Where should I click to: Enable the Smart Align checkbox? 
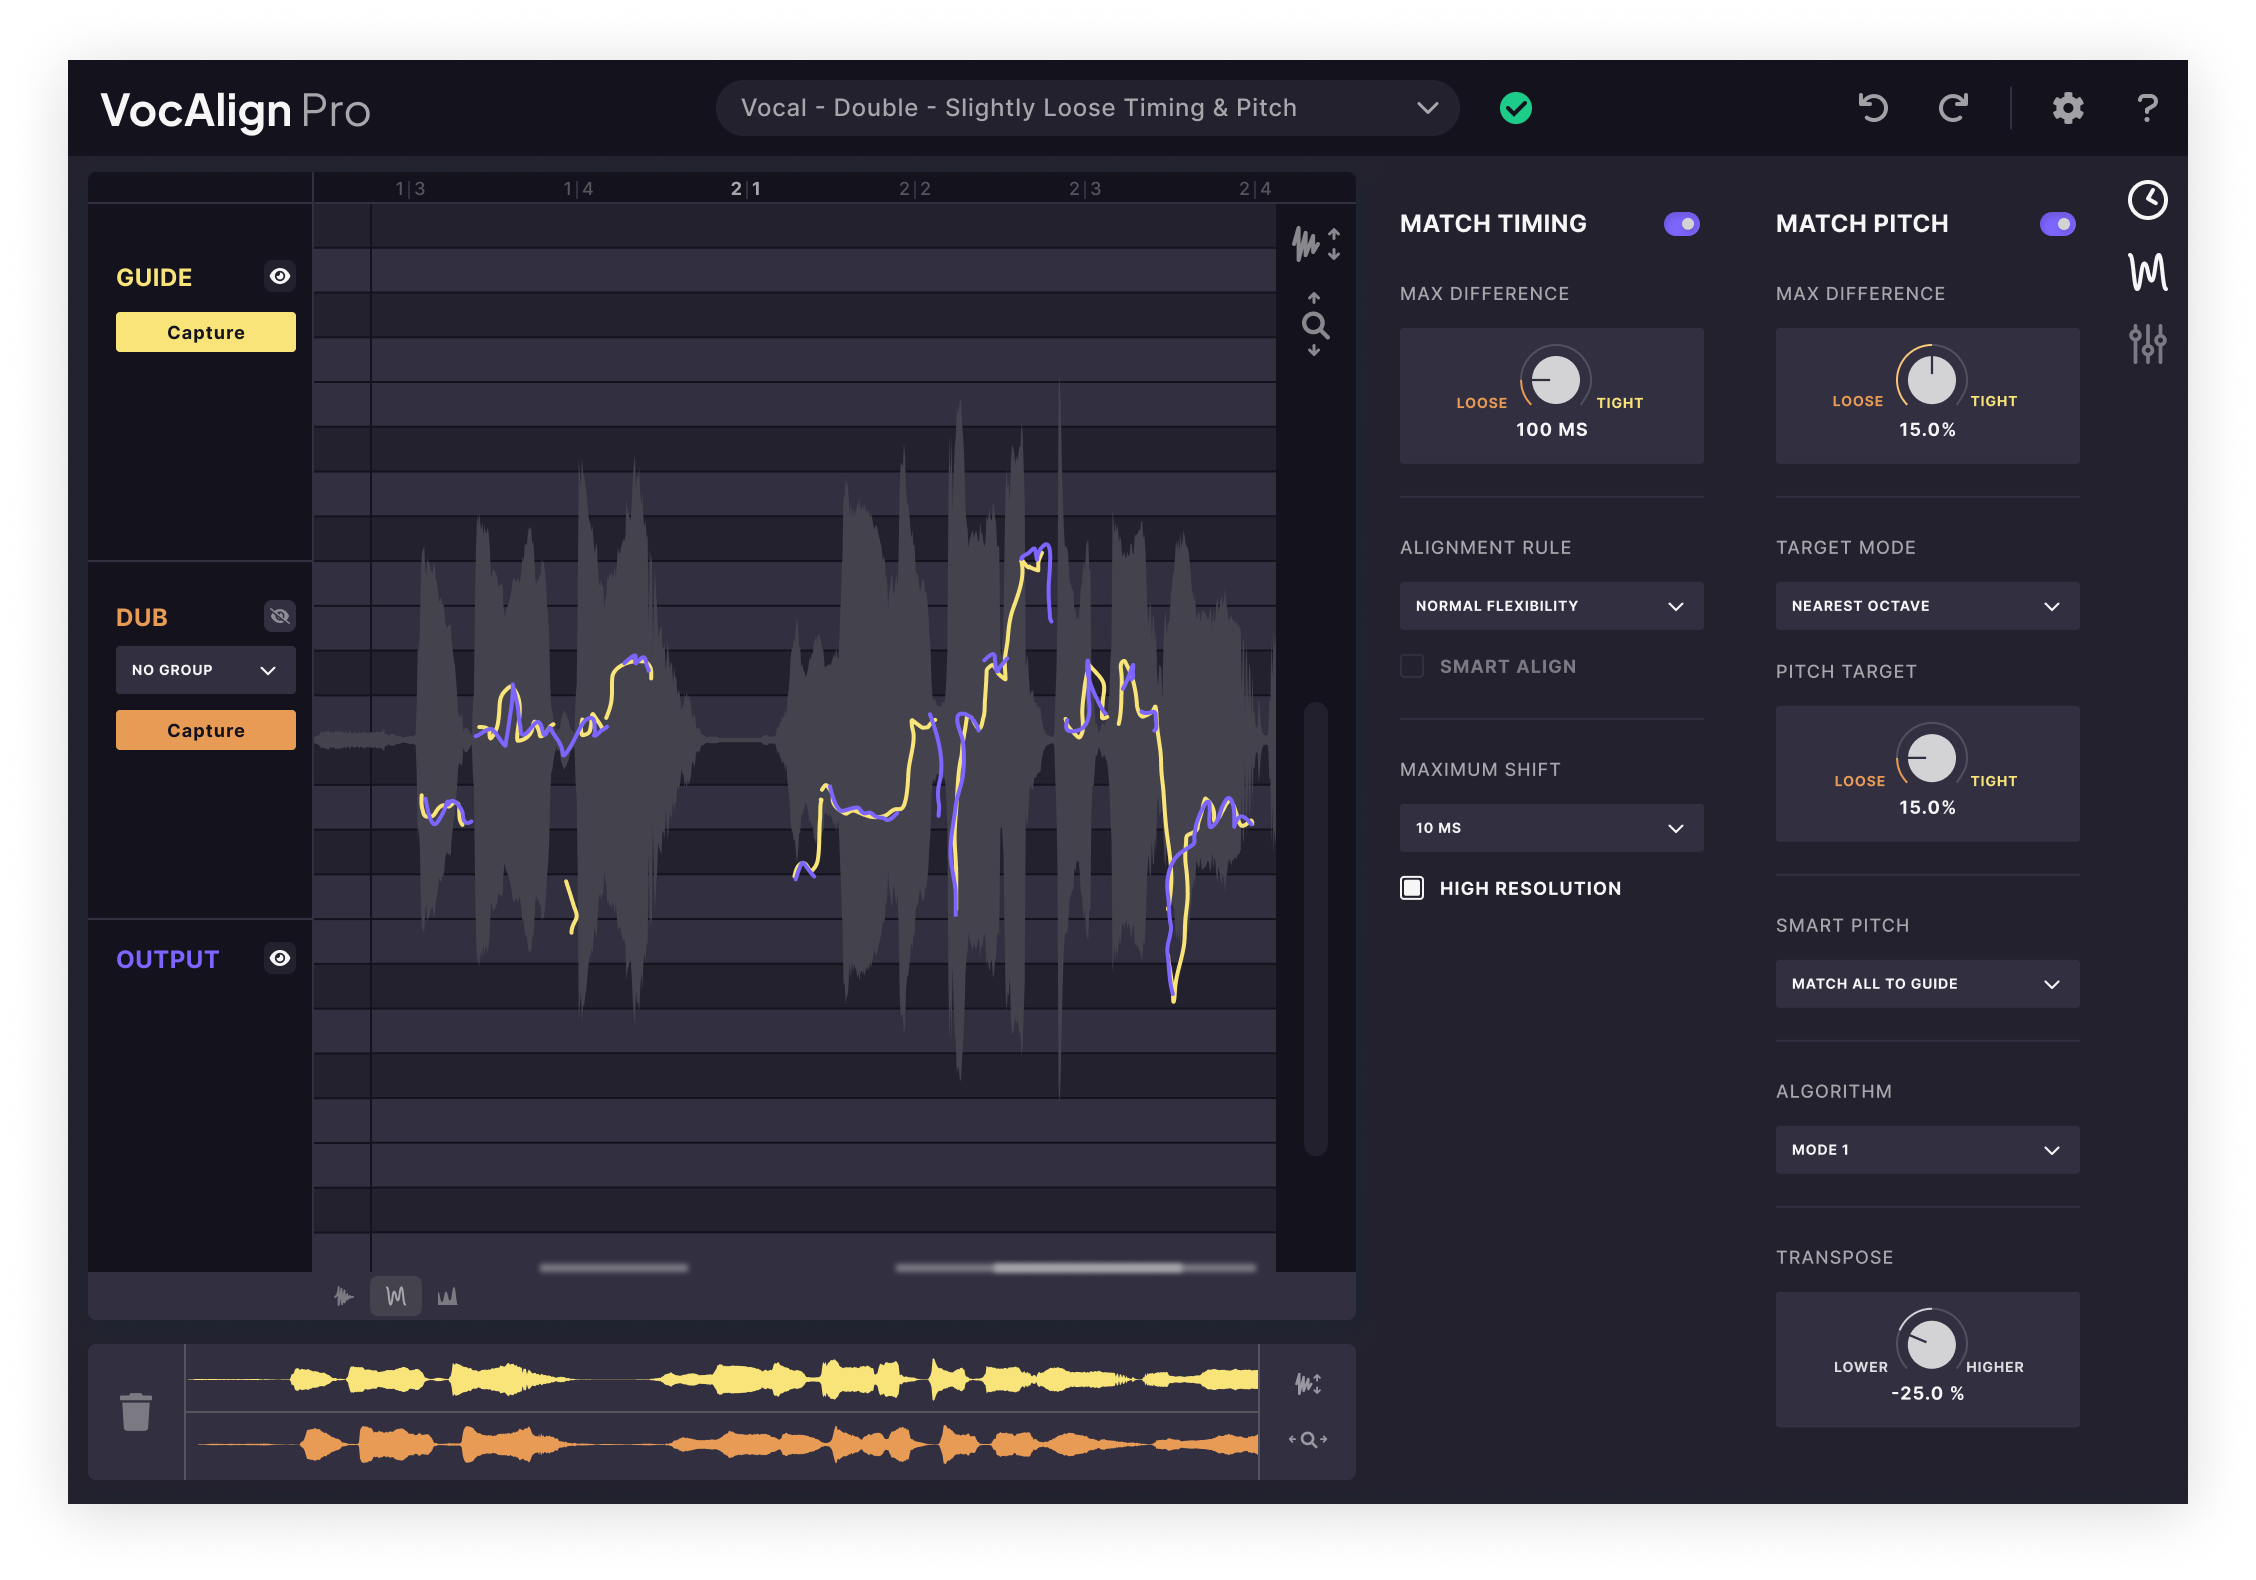point(1412,666)
